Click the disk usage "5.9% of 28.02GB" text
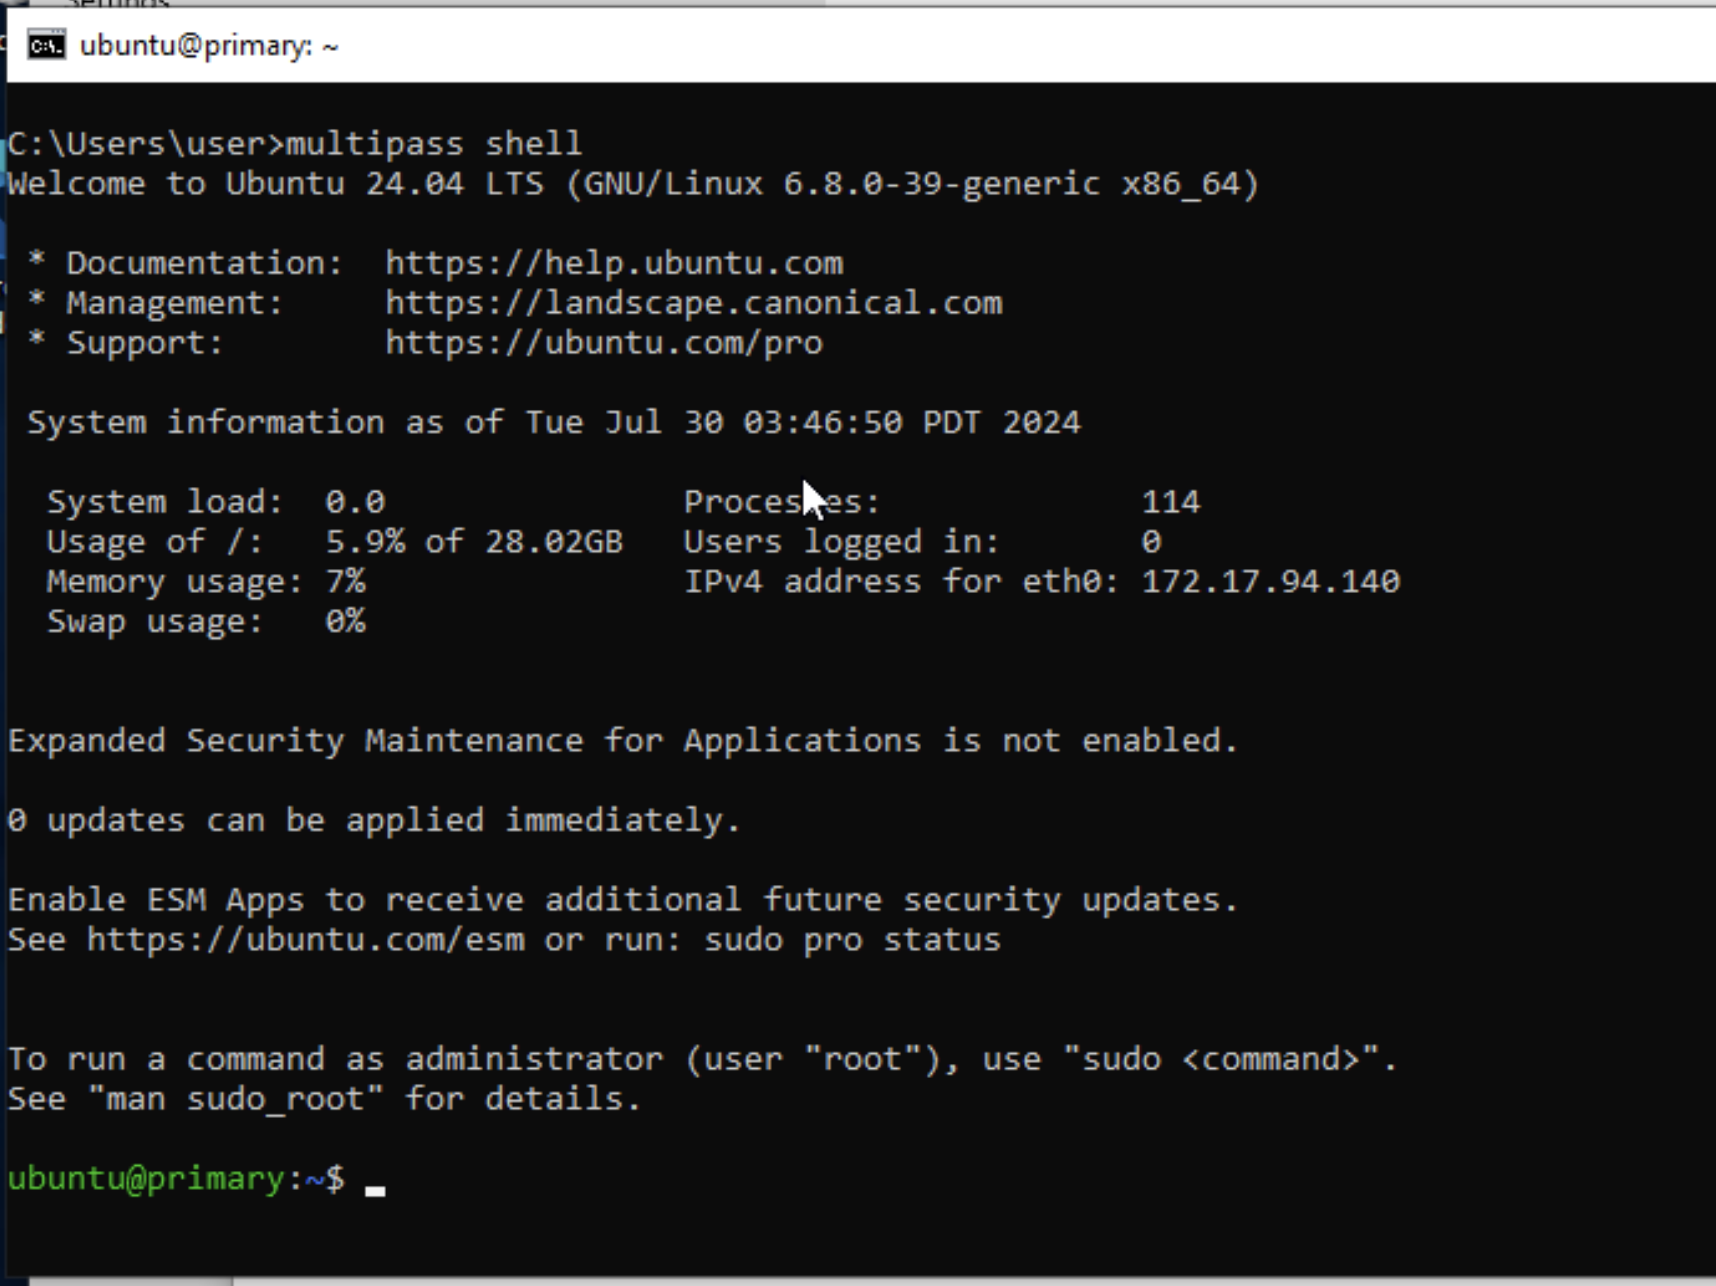This screenshot has height=1286, width=1716. (473, 542)
